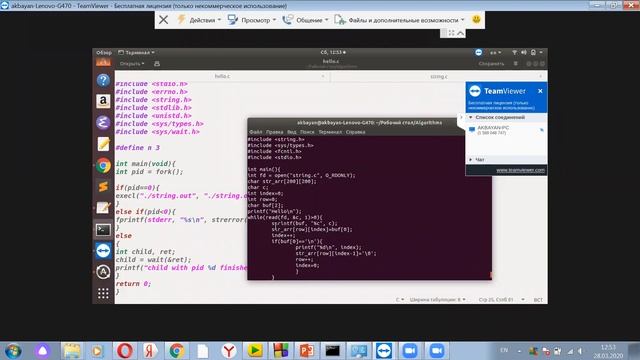The width and height of the screenshot is (640, 360).
Task: Open the Действия menu in TeamViewer toolbar
Action: point(199,20)
